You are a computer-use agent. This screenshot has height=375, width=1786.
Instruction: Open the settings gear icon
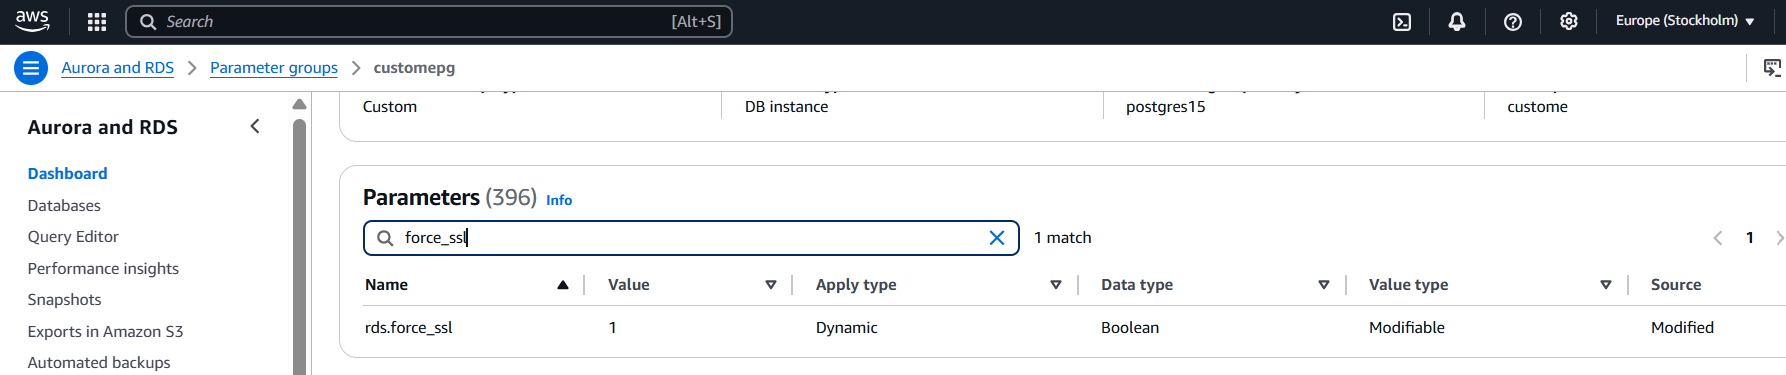point(1569,22)
